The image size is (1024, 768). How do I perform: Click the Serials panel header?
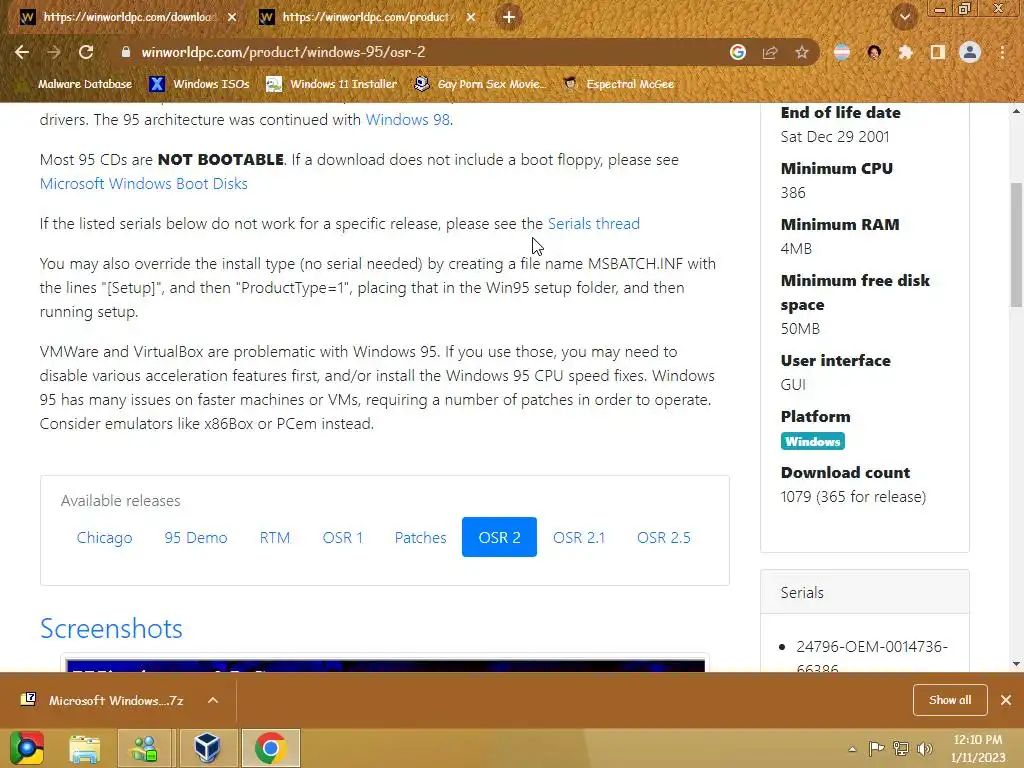[865, 592]
